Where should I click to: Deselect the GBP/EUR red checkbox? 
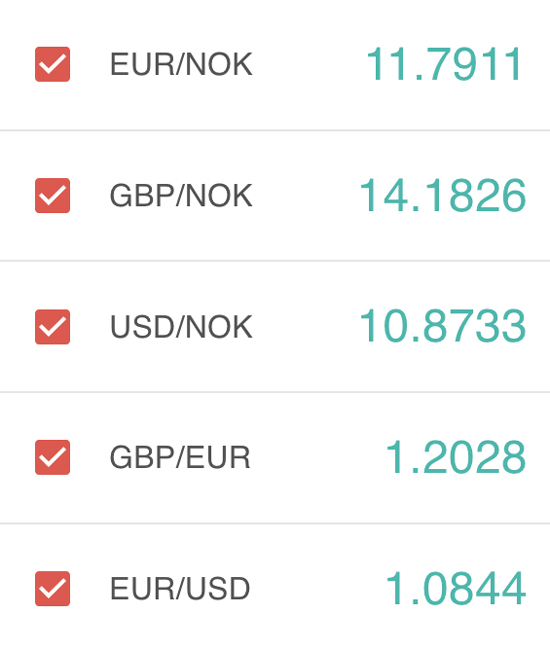click(52, 457)
